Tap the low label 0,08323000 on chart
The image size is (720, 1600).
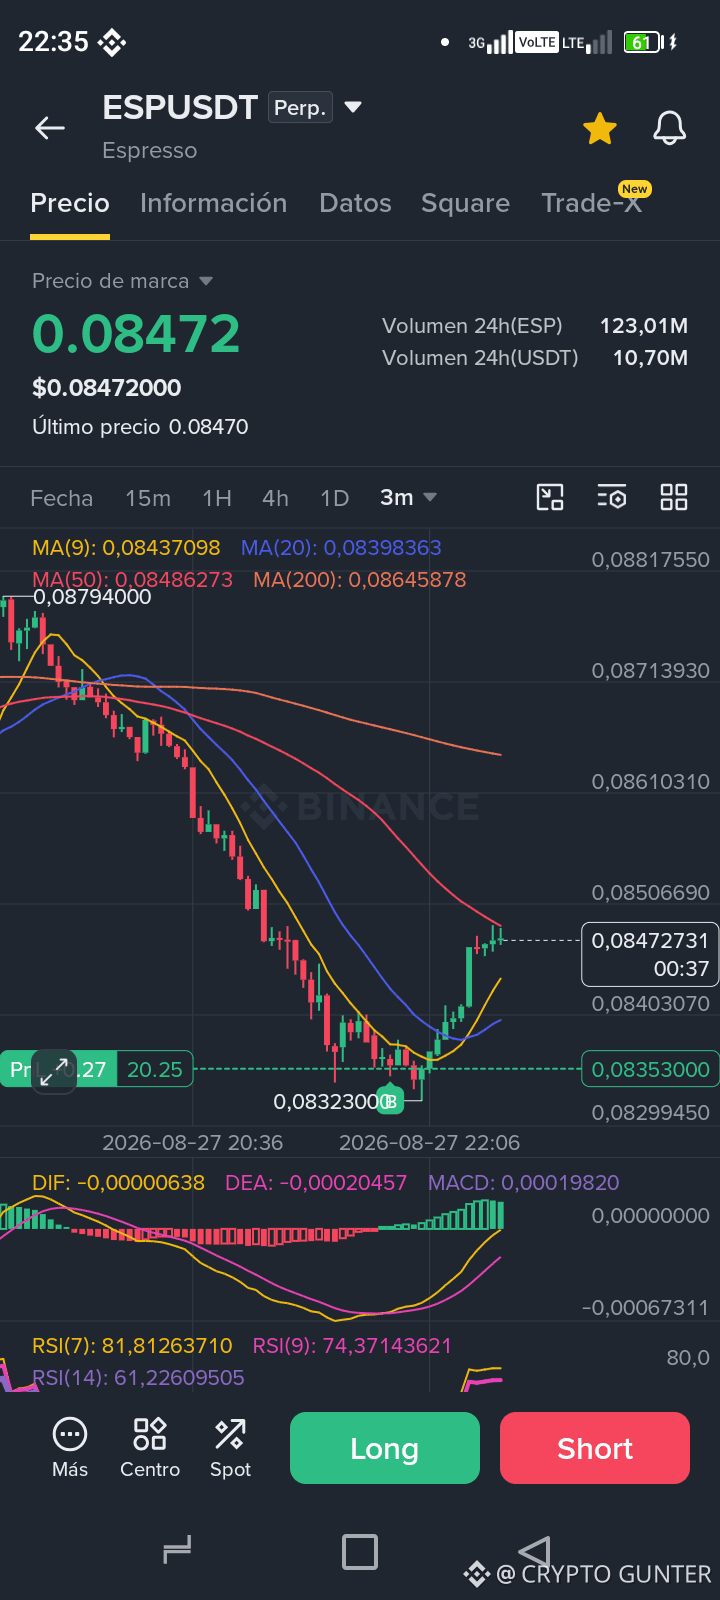(x=332, y=1102)
